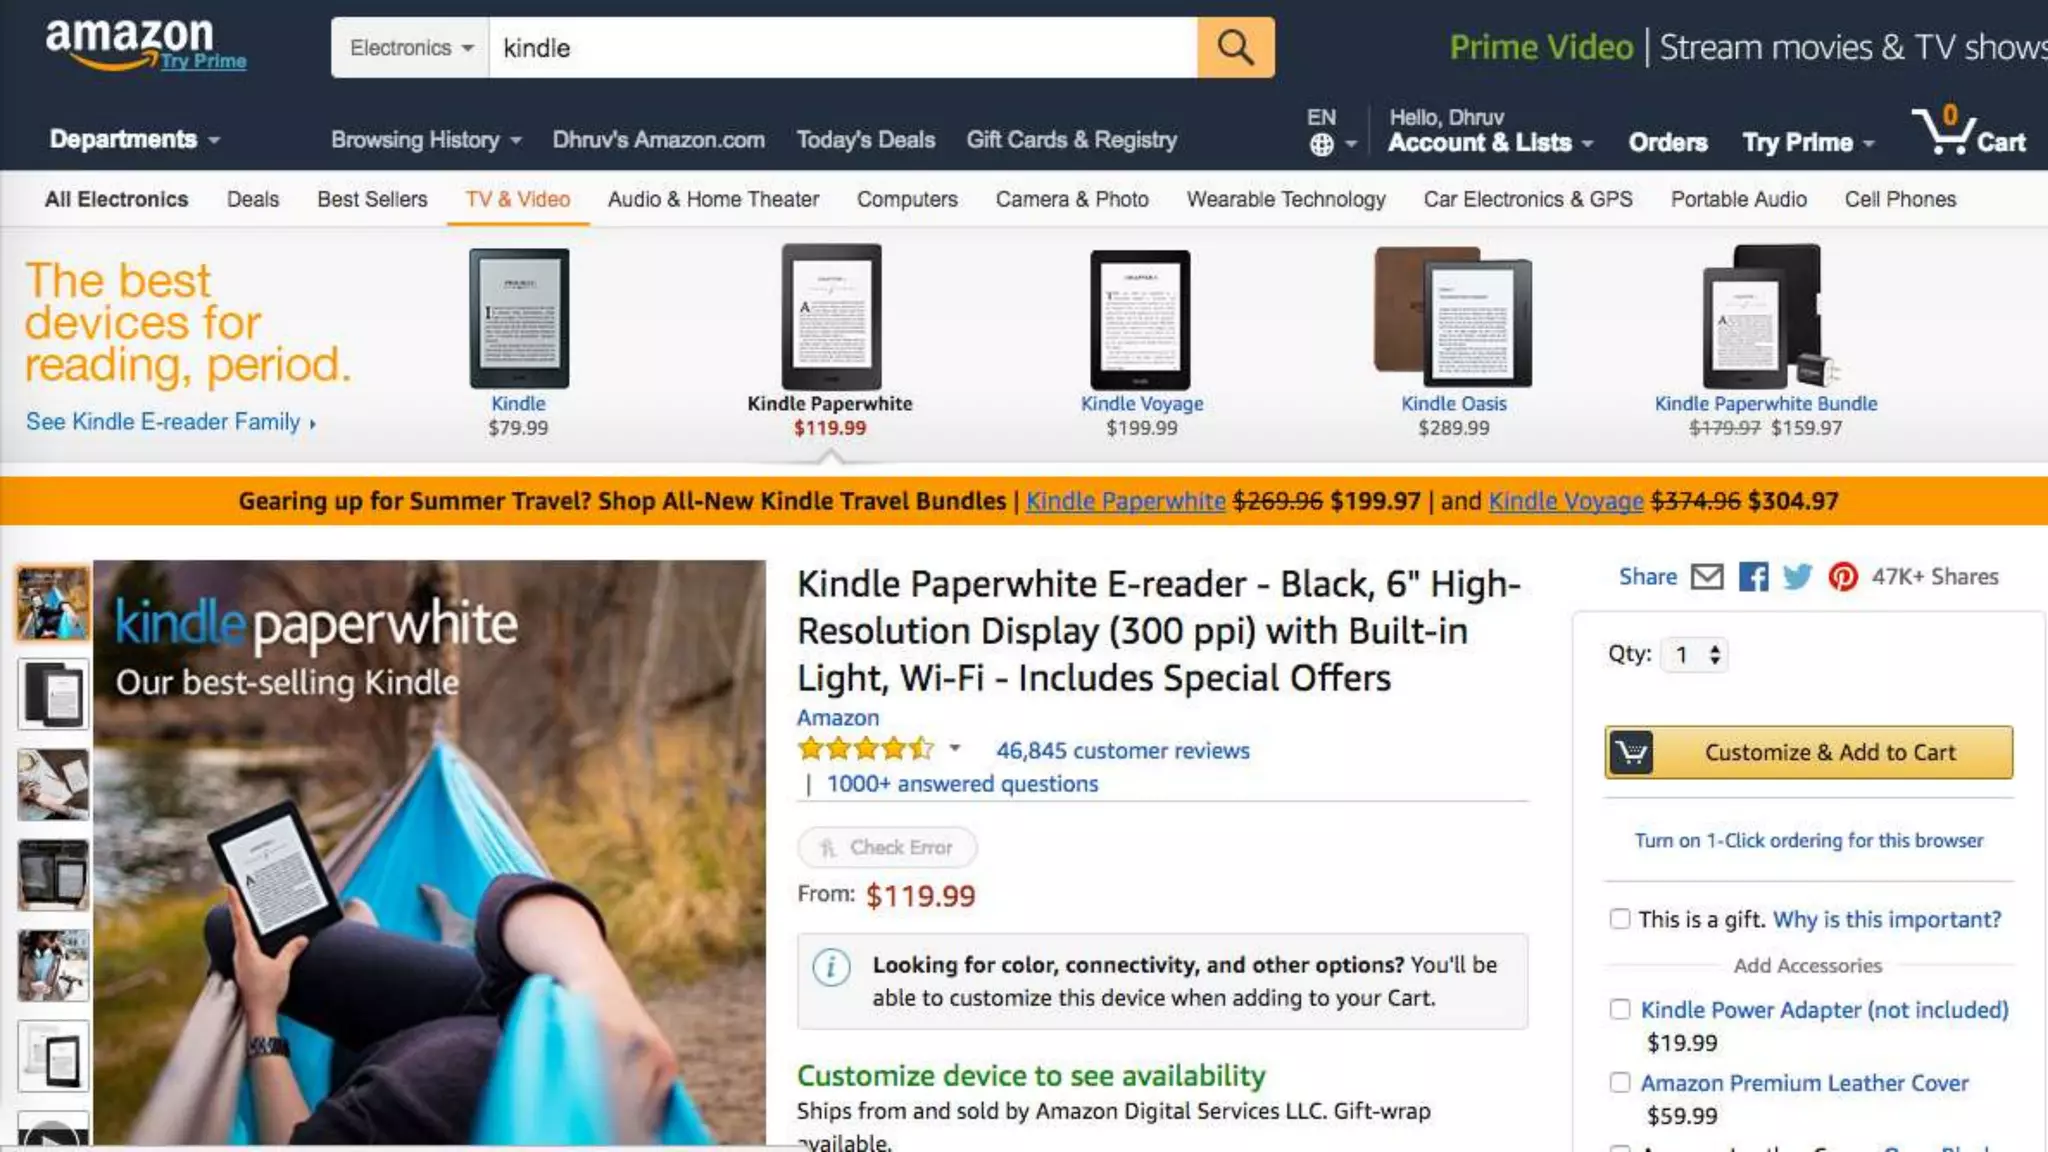Select the TV & Video tab

coord(518,199)
